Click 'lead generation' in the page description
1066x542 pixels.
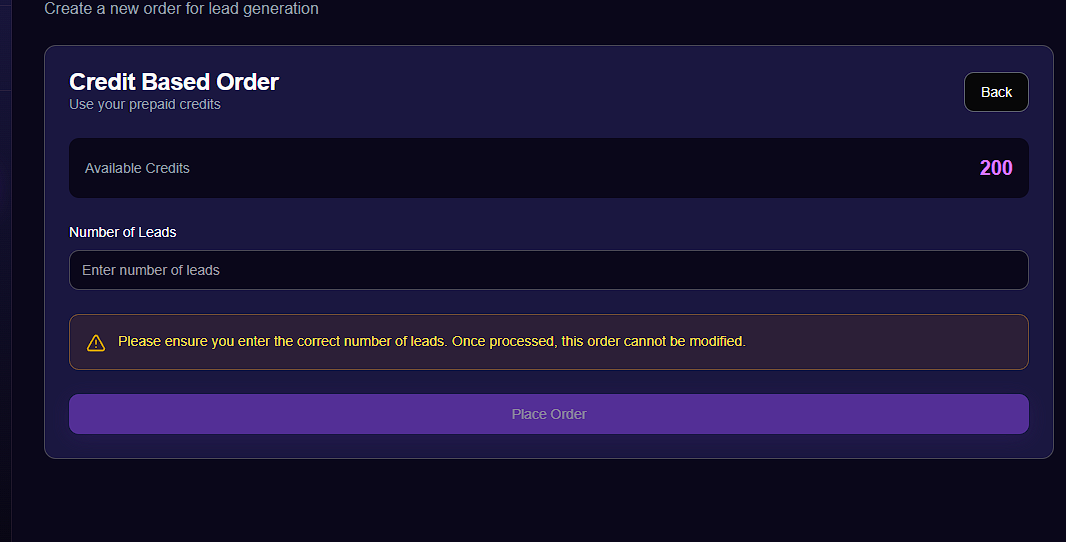[x=269, y=9]
